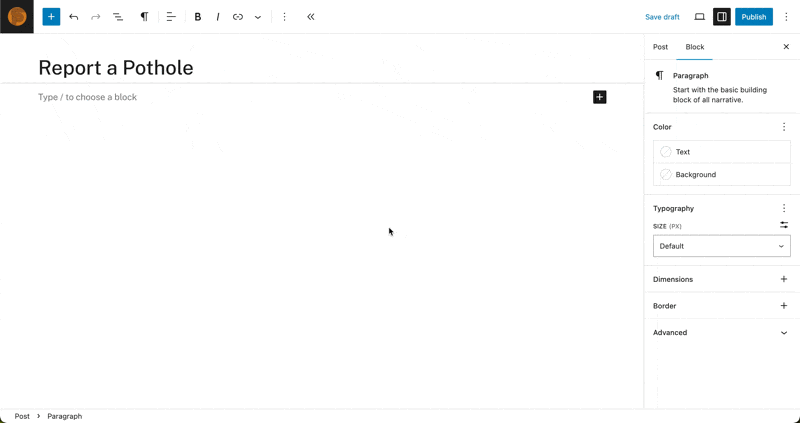800x423 pixels.
Task: Toggle custom font size control
Action: point(784,225)
